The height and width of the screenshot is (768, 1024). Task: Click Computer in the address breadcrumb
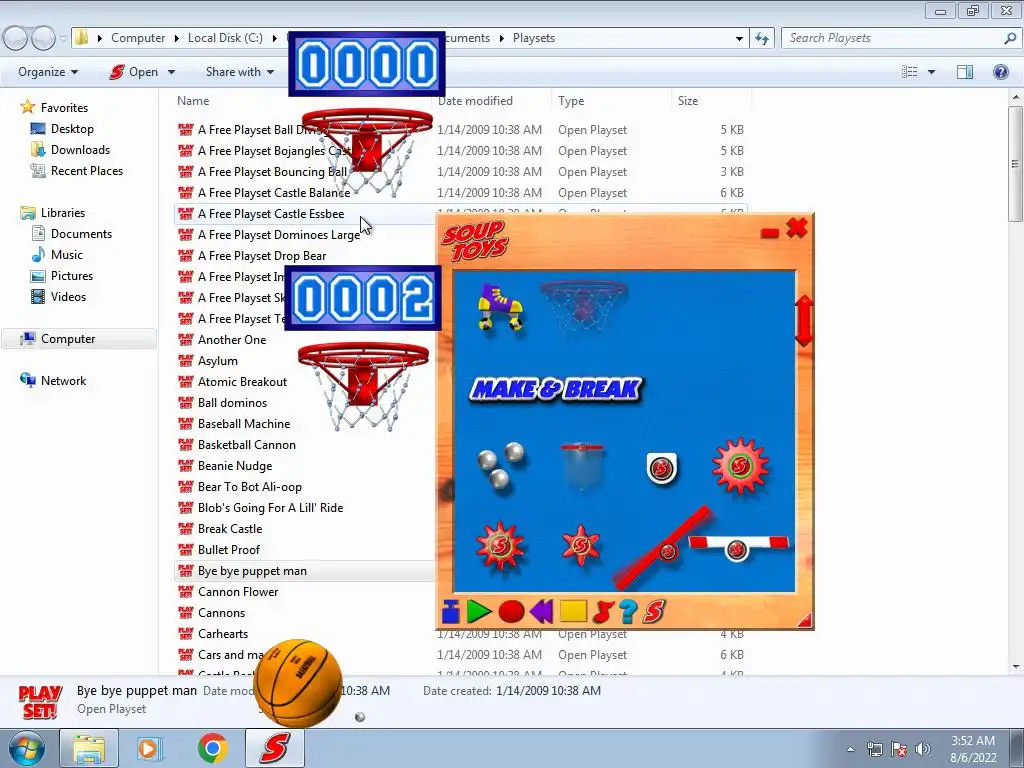click(x=138, y=38)
